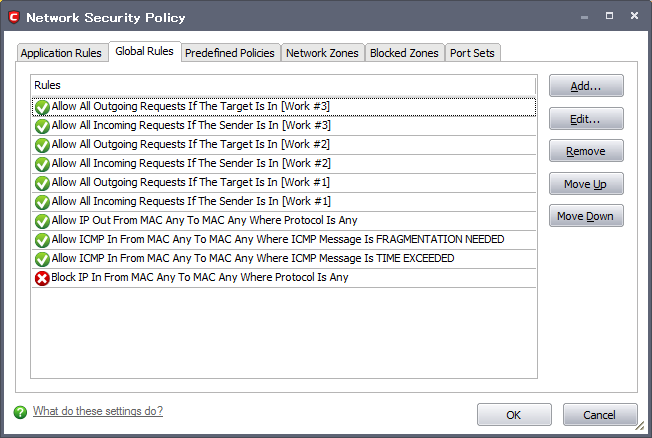The height and width of the screenshot is (438, 652).
Task: Click red block icon on Block IP In rule
Action: point(42,278)
